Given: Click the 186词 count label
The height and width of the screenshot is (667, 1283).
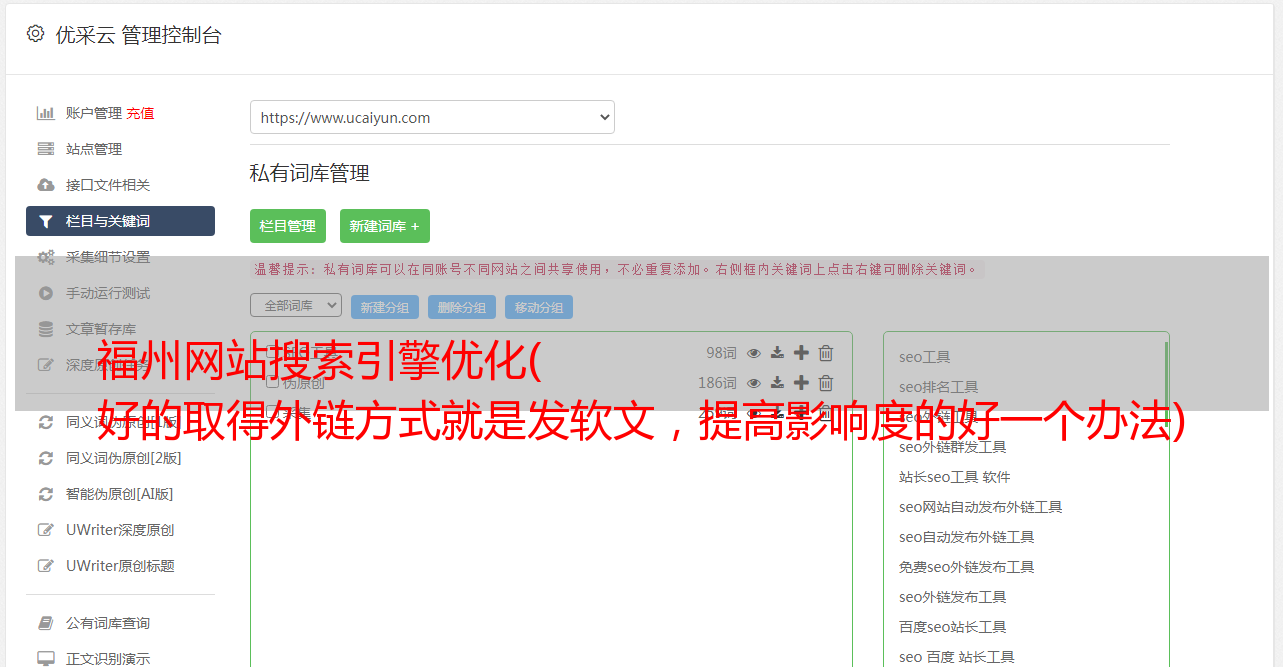Looking at the screenshot, I should (x=717, y=383).
